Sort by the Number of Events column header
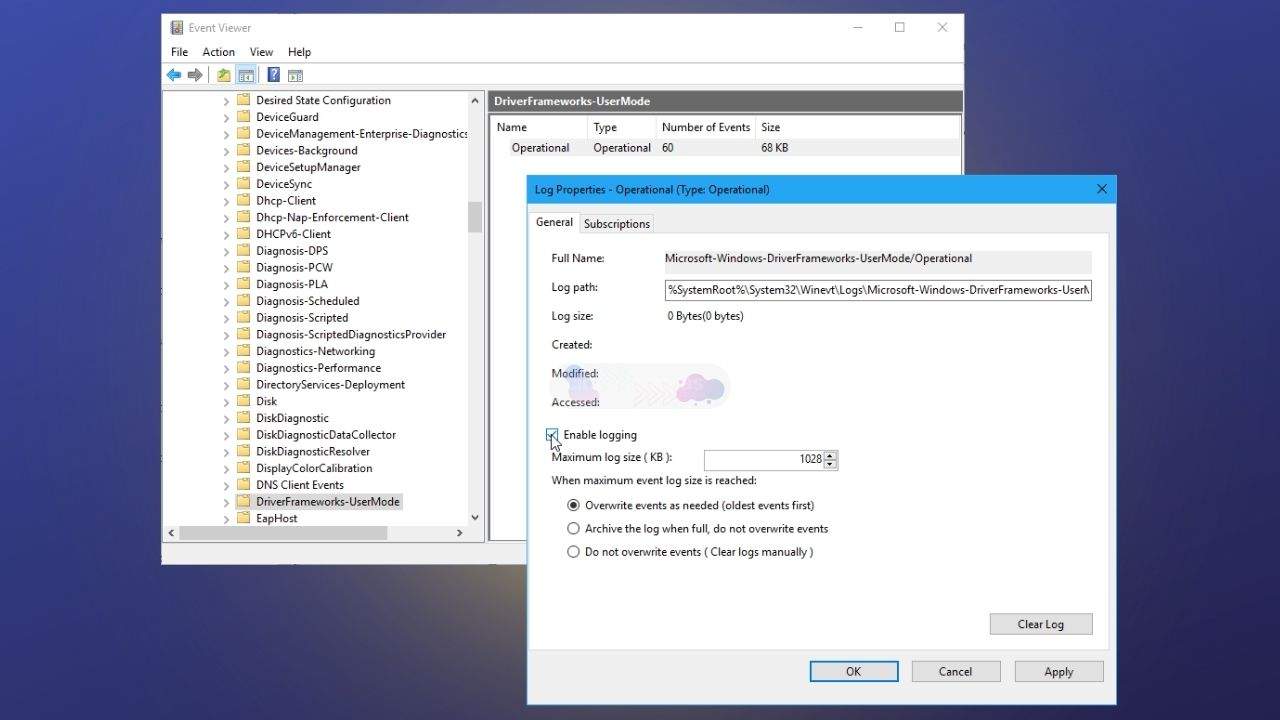 coord(706,127)
